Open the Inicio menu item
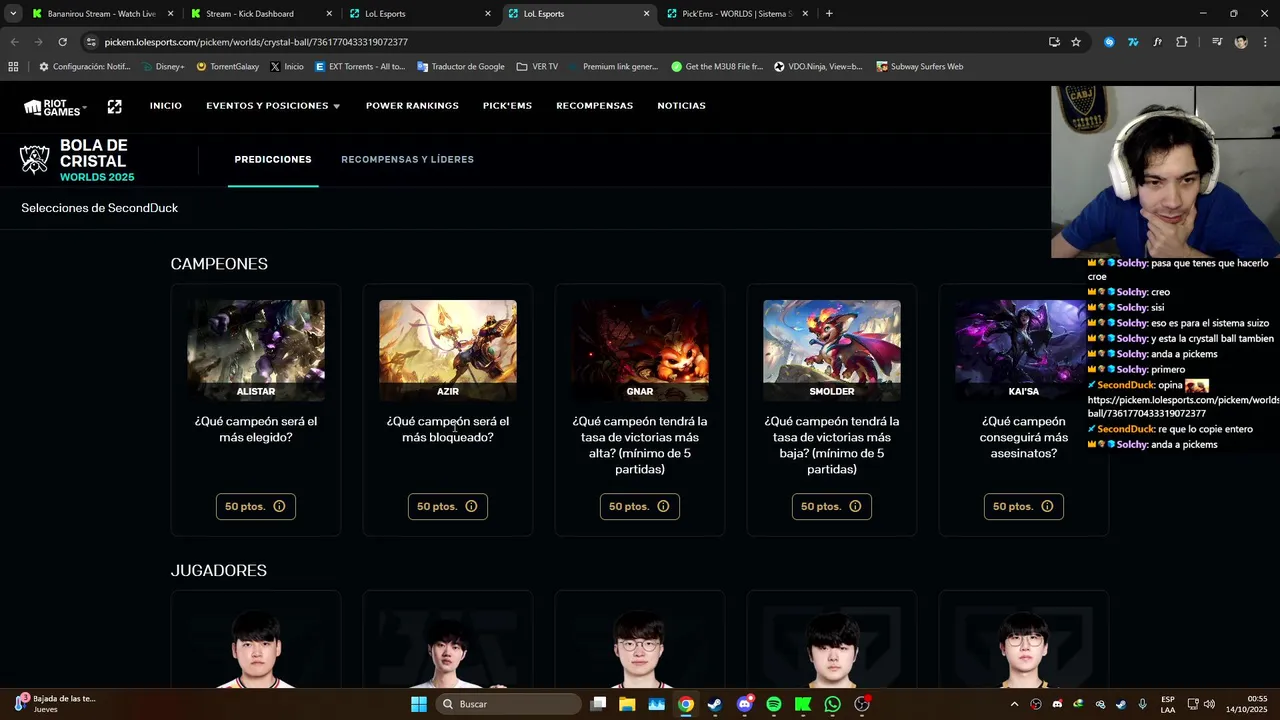Viewport: 1280px width, 720px height. click(x=166, y=106)
